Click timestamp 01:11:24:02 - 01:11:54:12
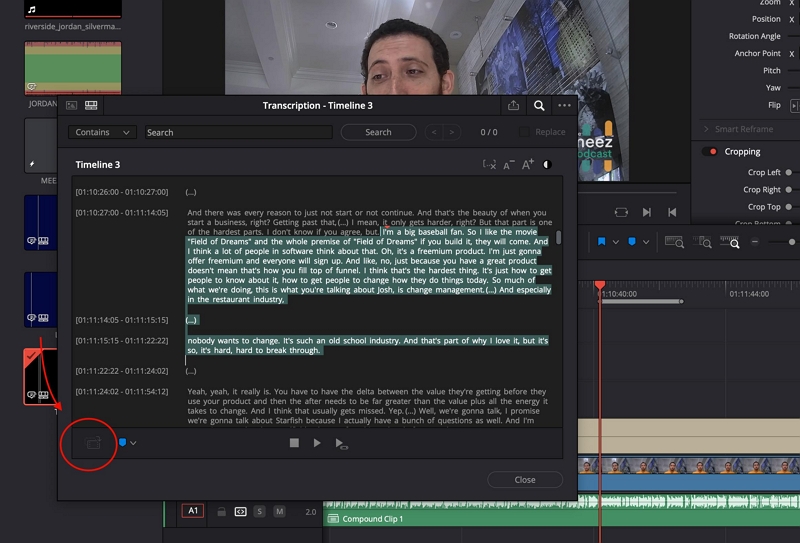Viewport: 800px width, 543px height. click(121, 391)
